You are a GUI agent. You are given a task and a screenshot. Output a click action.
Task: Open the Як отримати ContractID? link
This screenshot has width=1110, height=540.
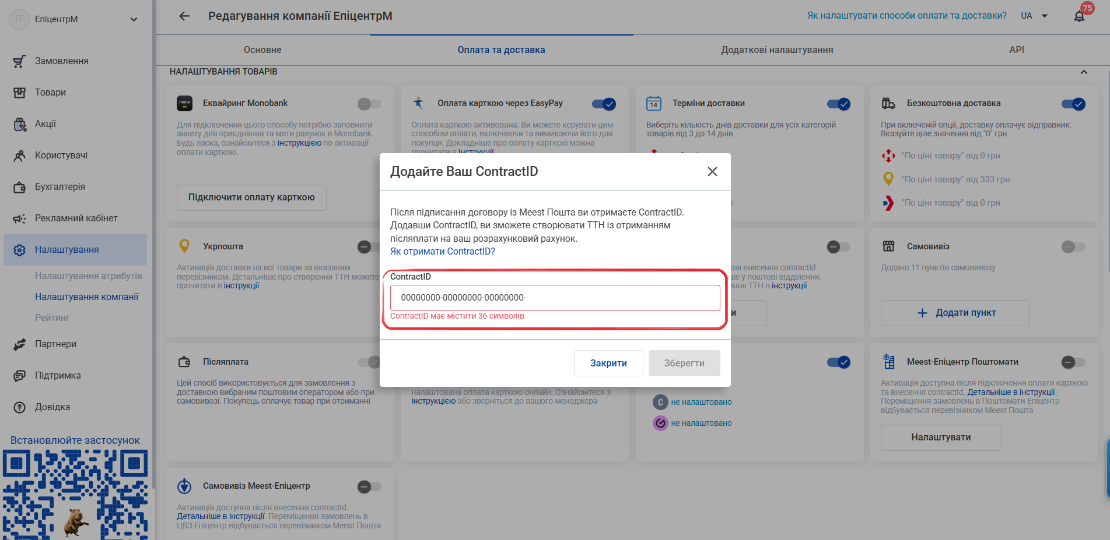coord(442,251)
